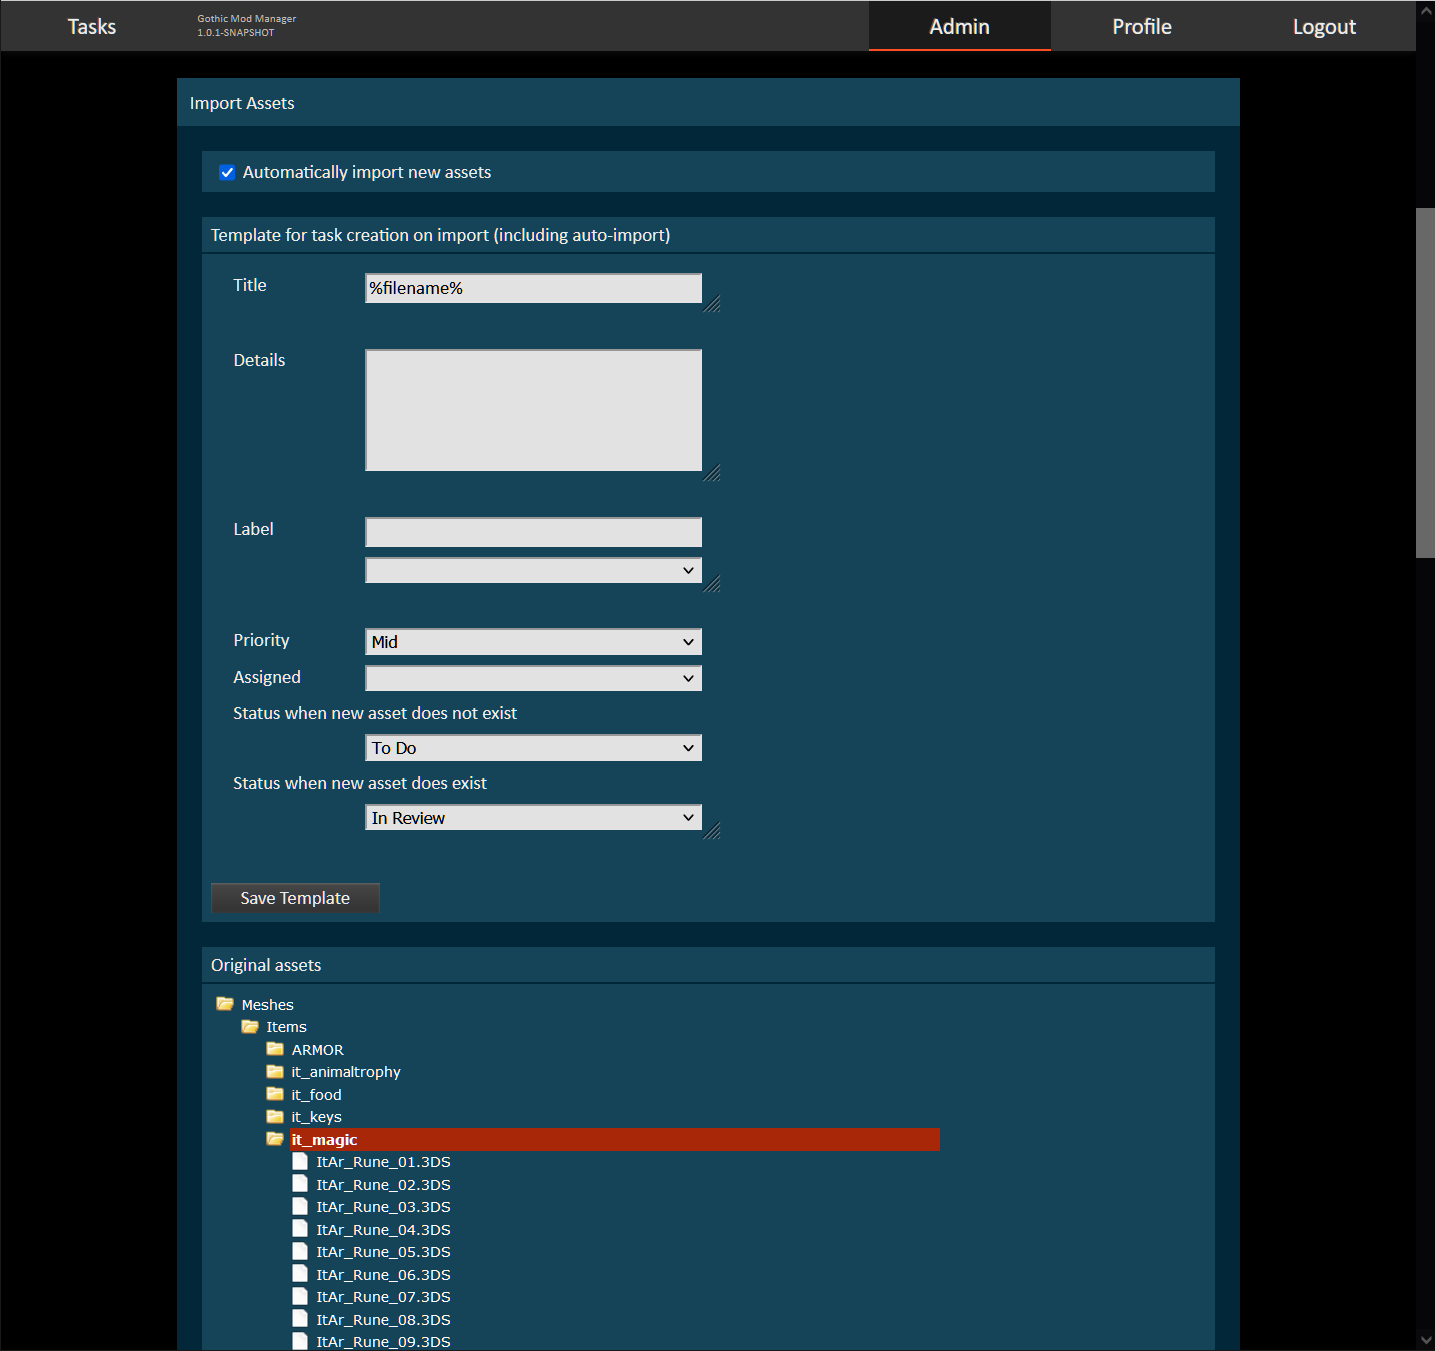Click the it_animaltrophy folder icon

275,1072
